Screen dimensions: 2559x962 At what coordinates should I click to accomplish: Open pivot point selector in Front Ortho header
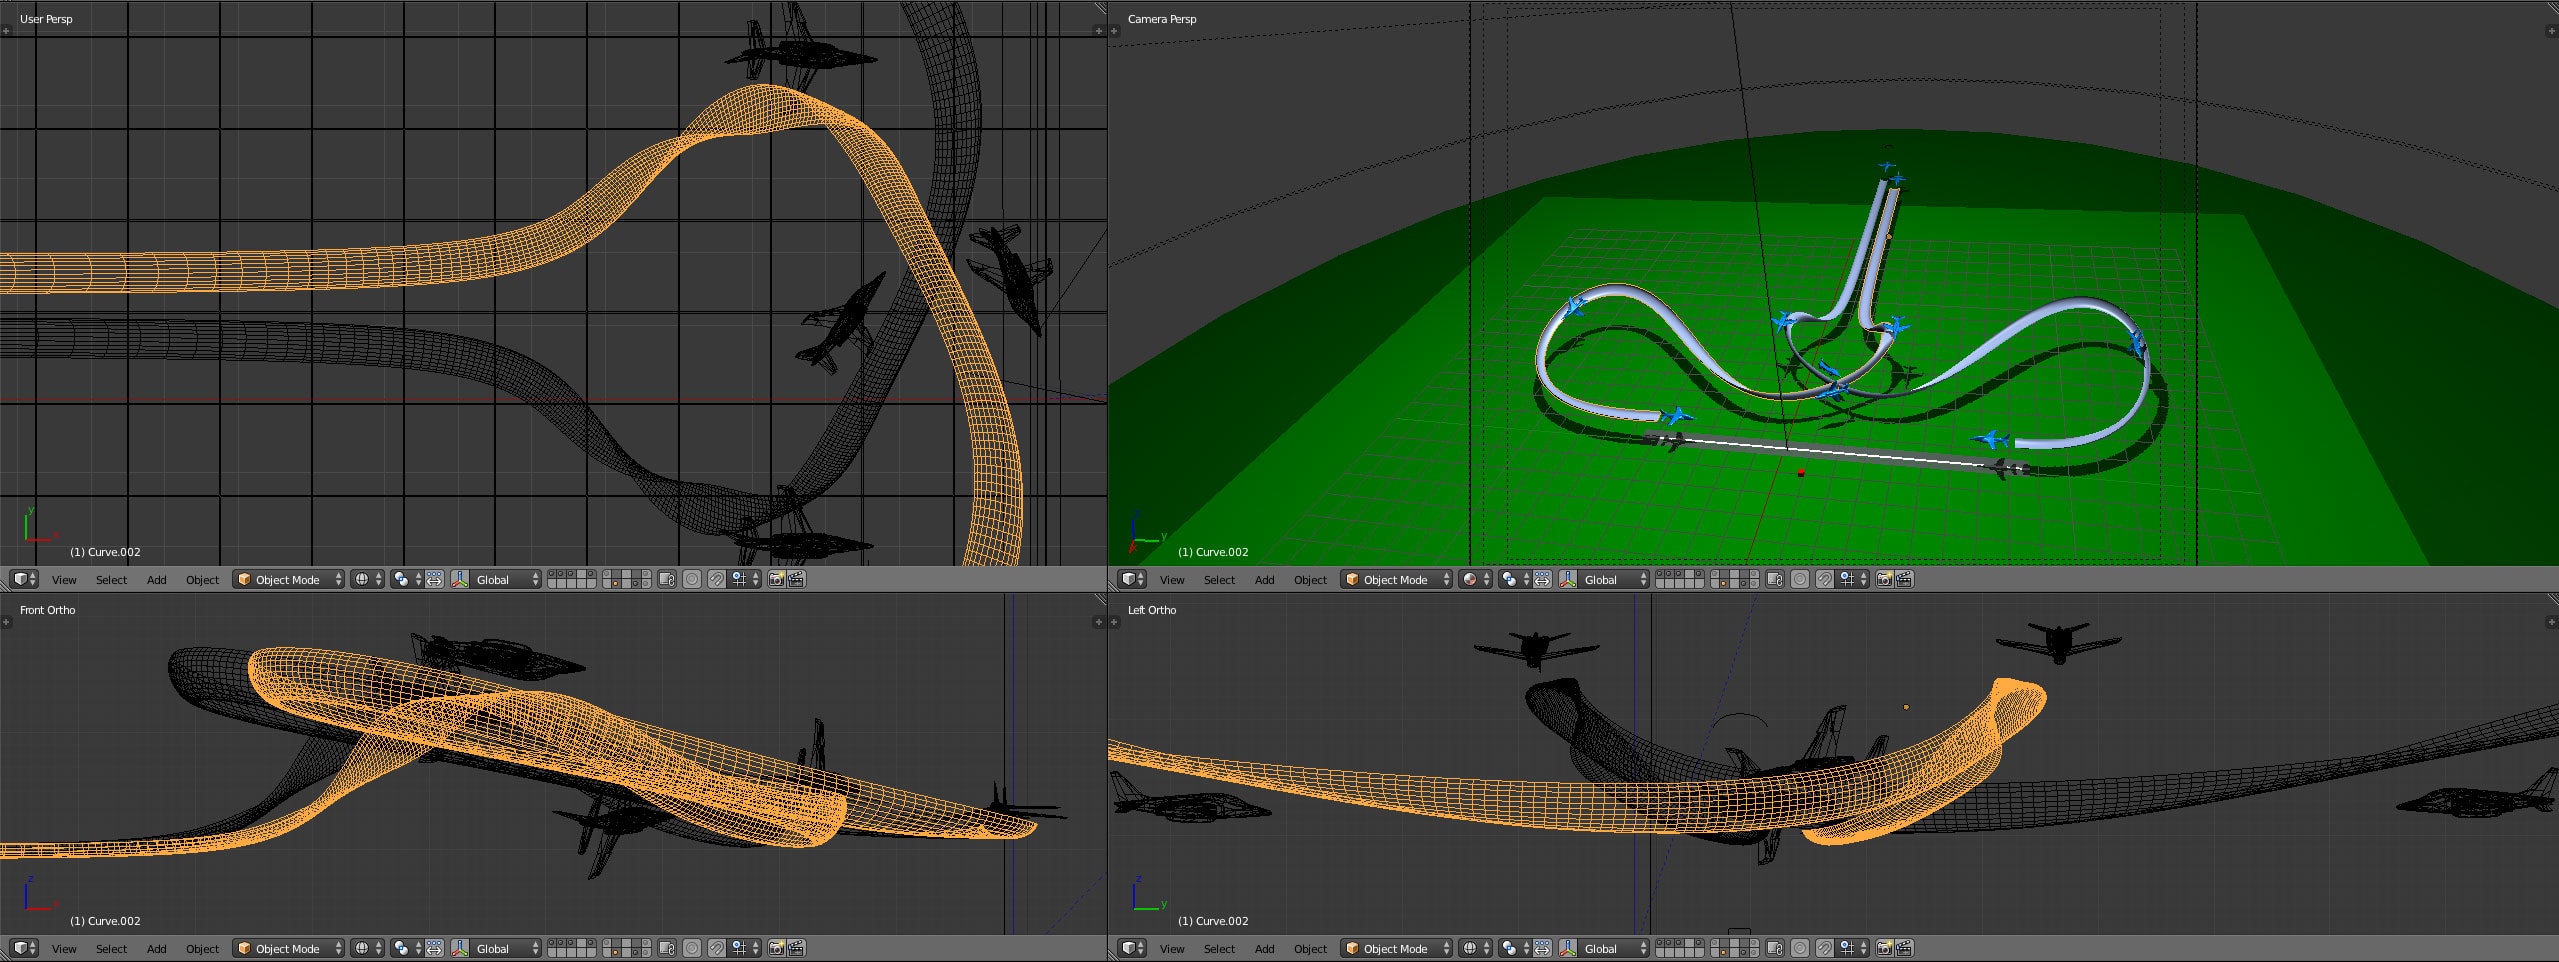(406, 948)
